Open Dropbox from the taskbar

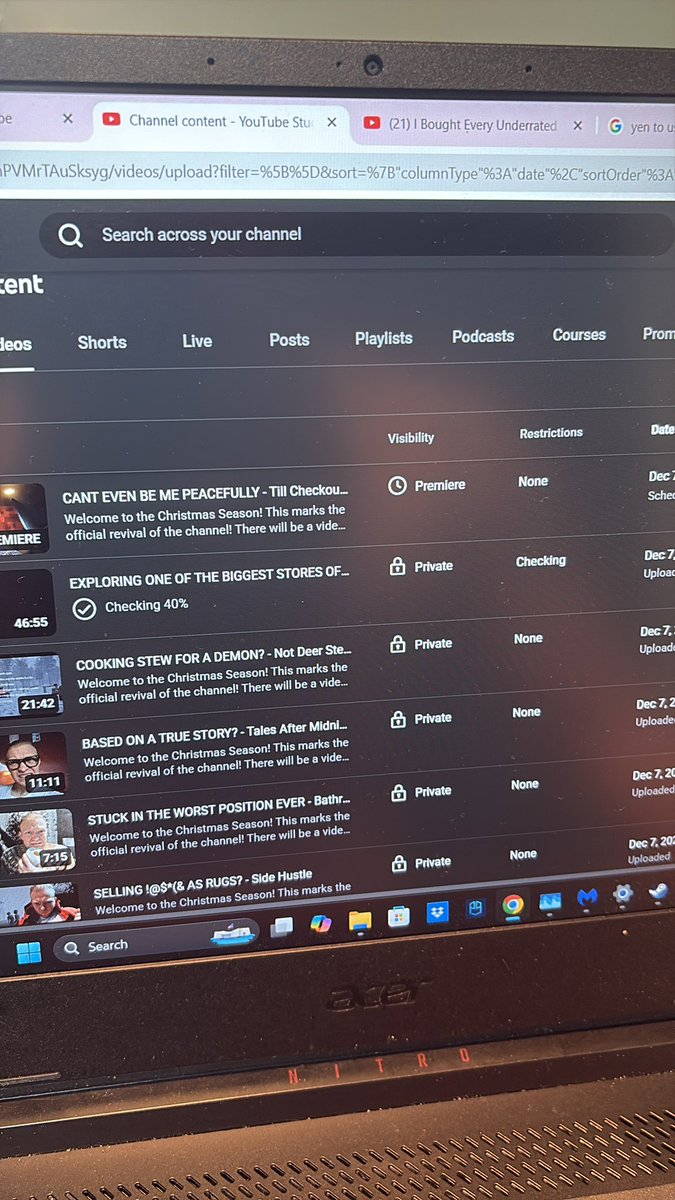(436, 912)
